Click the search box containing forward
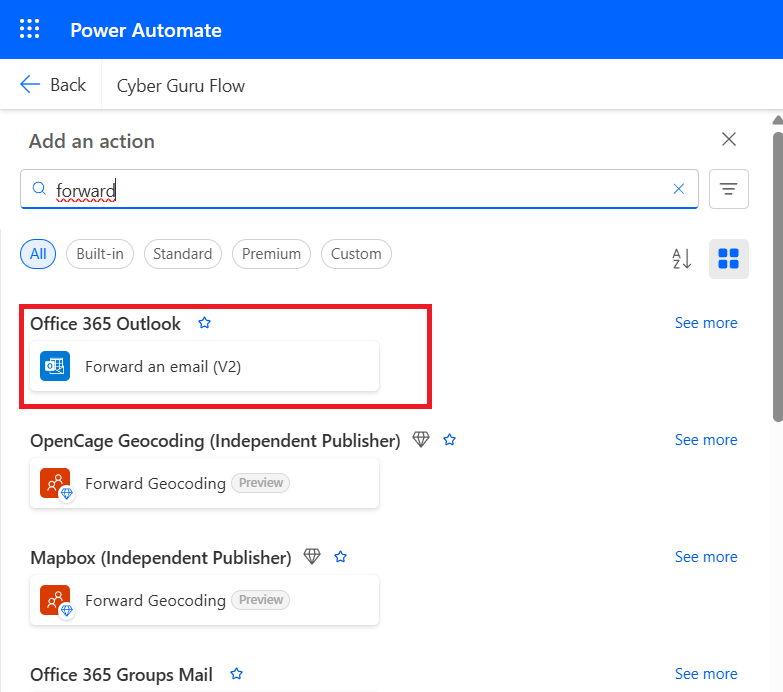 coord(359,189)
